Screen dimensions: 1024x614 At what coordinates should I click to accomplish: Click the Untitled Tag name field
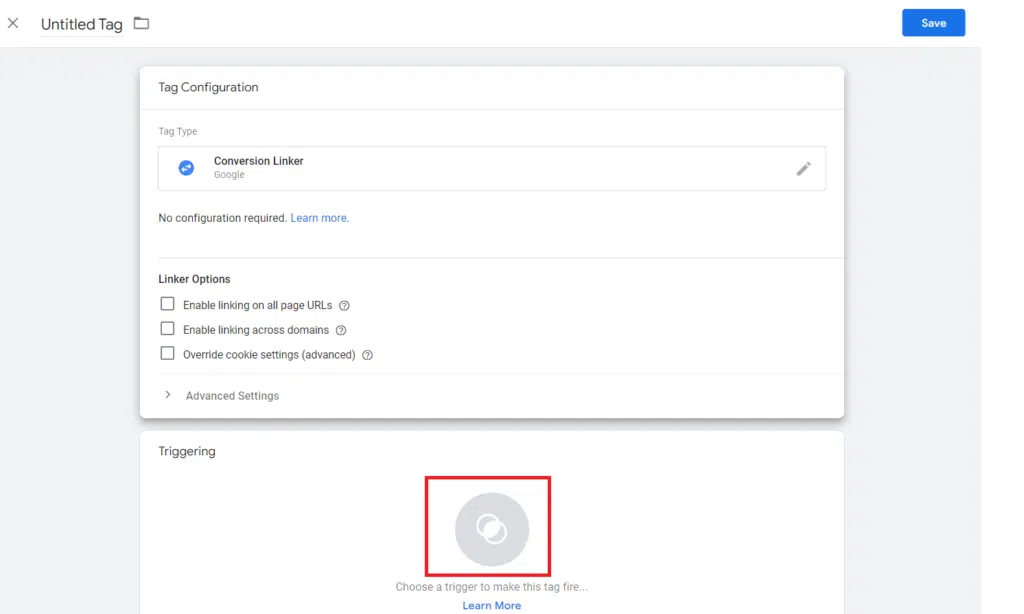coord(81,24)
